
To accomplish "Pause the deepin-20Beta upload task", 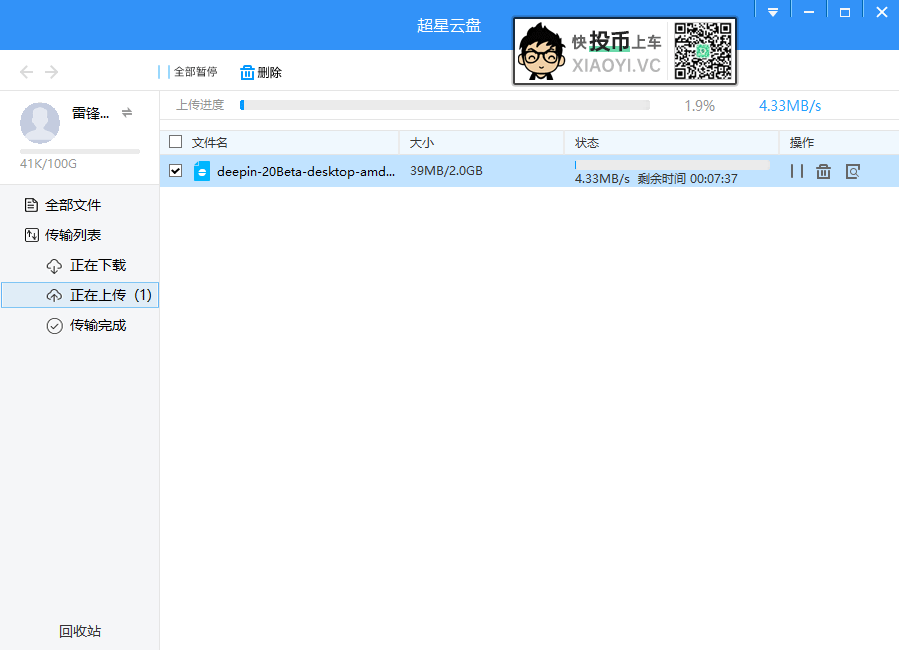I will pos(797,171).
